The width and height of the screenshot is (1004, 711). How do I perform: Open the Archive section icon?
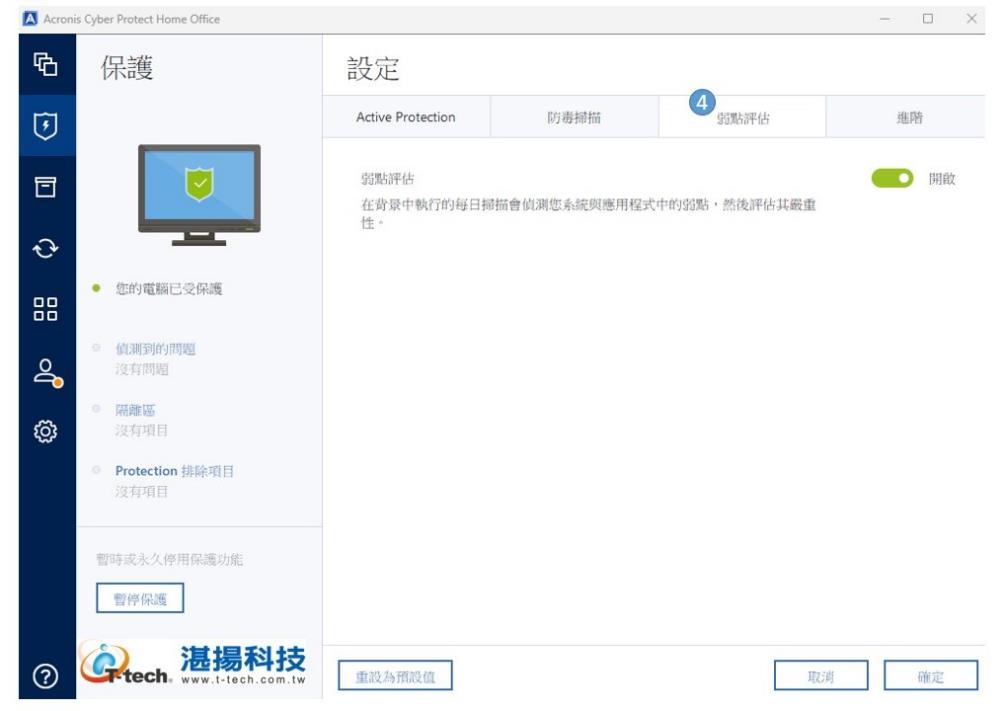pyautogui.click(x=45, y=186)
